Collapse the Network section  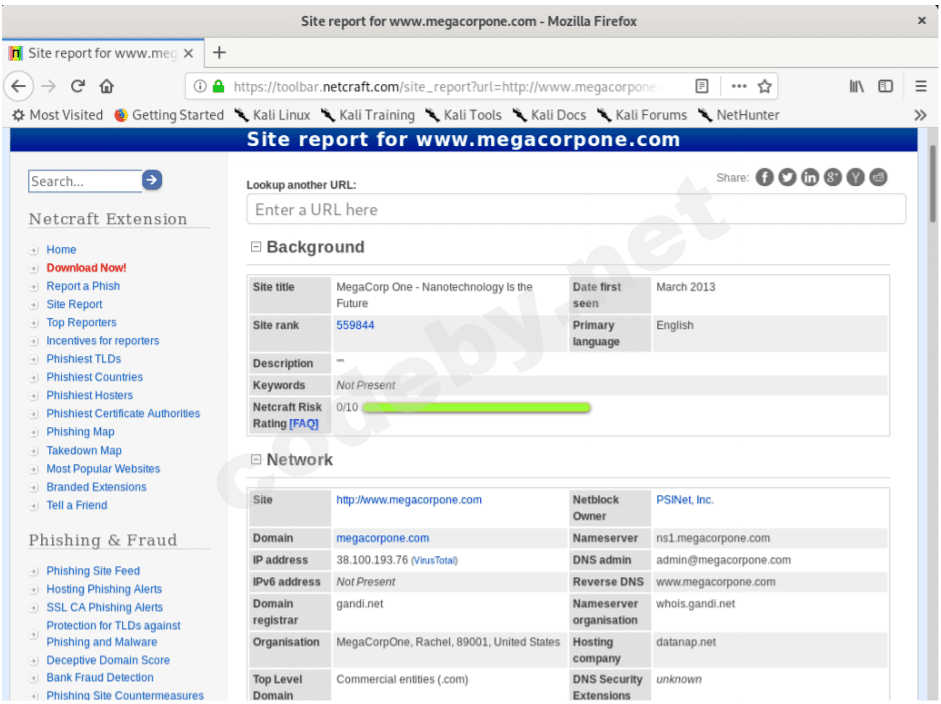point(256,459)
